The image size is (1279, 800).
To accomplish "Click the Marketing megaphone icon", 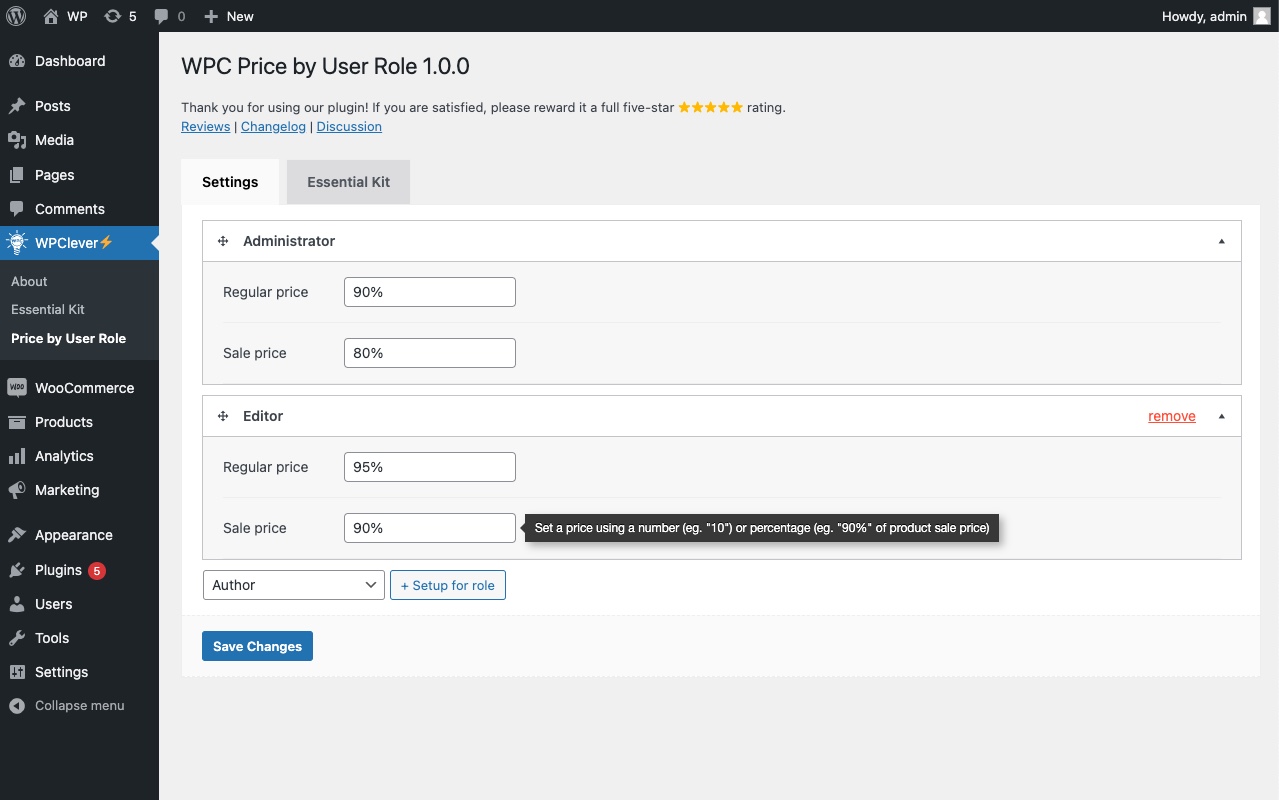I will coord(17,490).
